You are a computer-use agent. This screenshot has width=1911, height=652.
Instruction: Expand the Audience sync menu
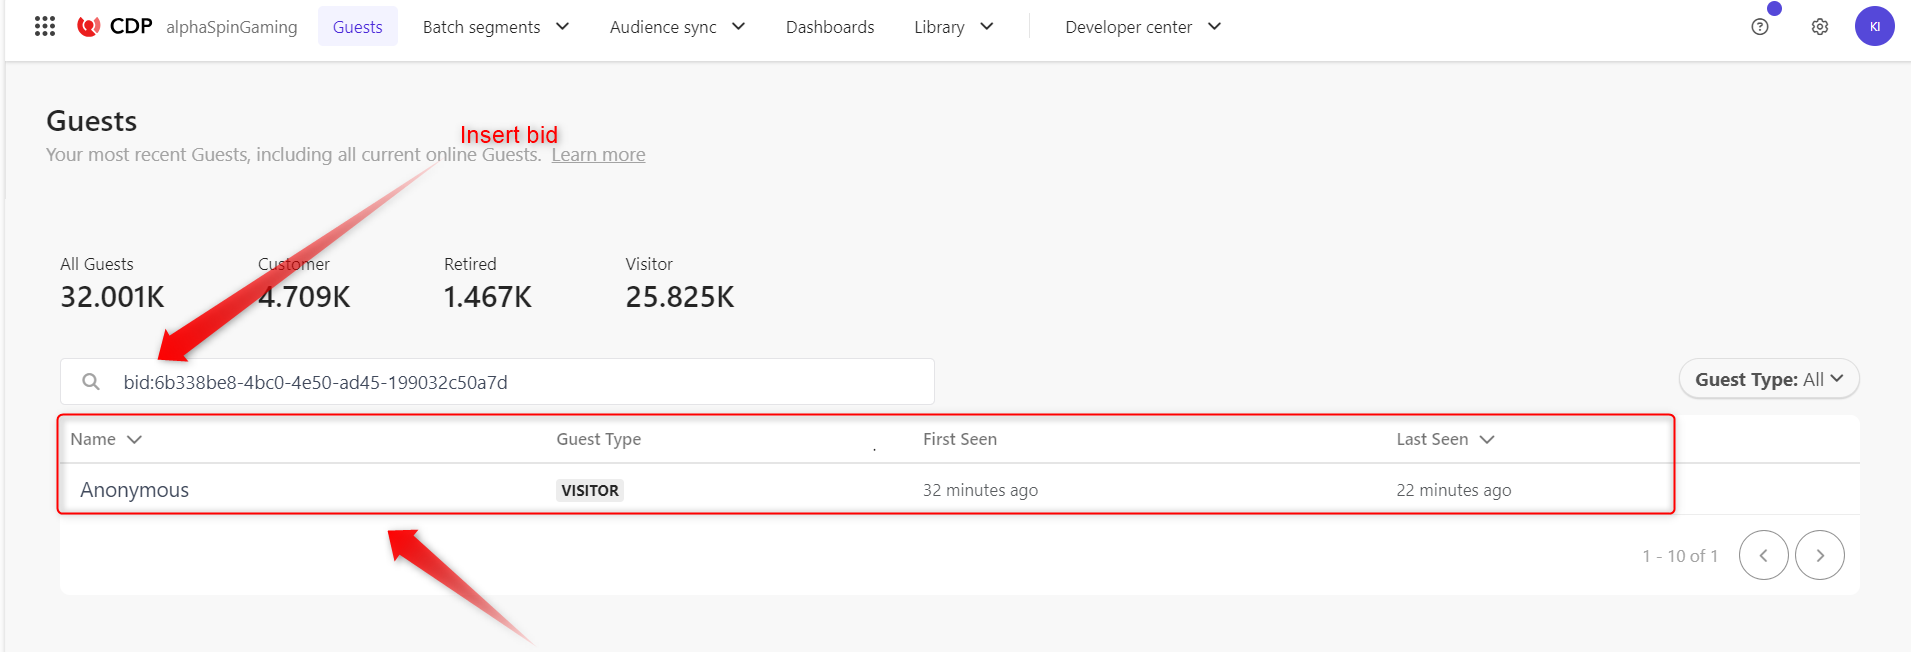pos(677,27)
